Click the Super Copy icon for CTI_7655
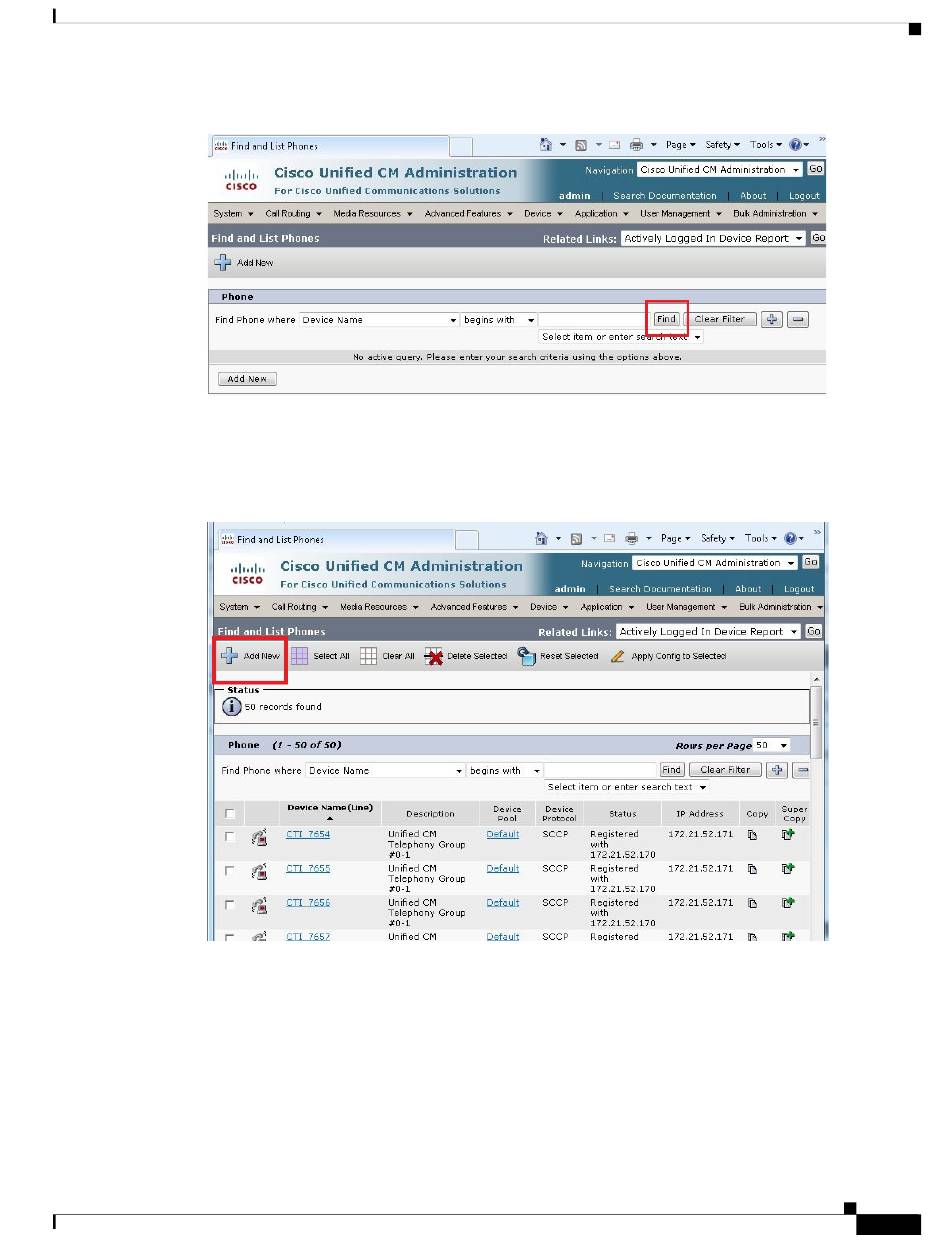950x1248 pixels. tap(788, 870)
